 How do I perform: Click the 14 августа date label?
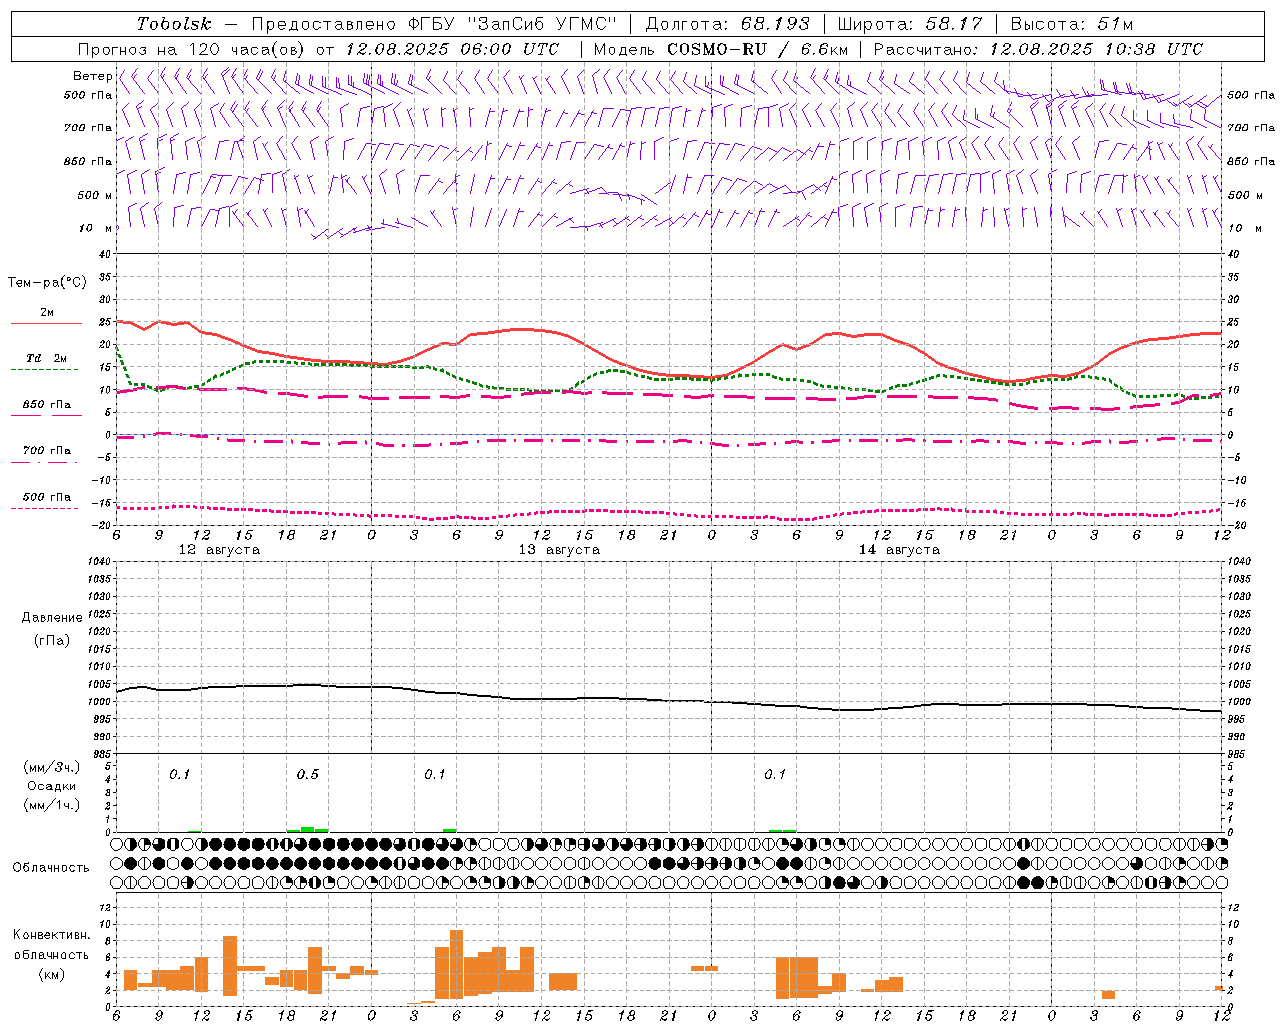[899, 550]
